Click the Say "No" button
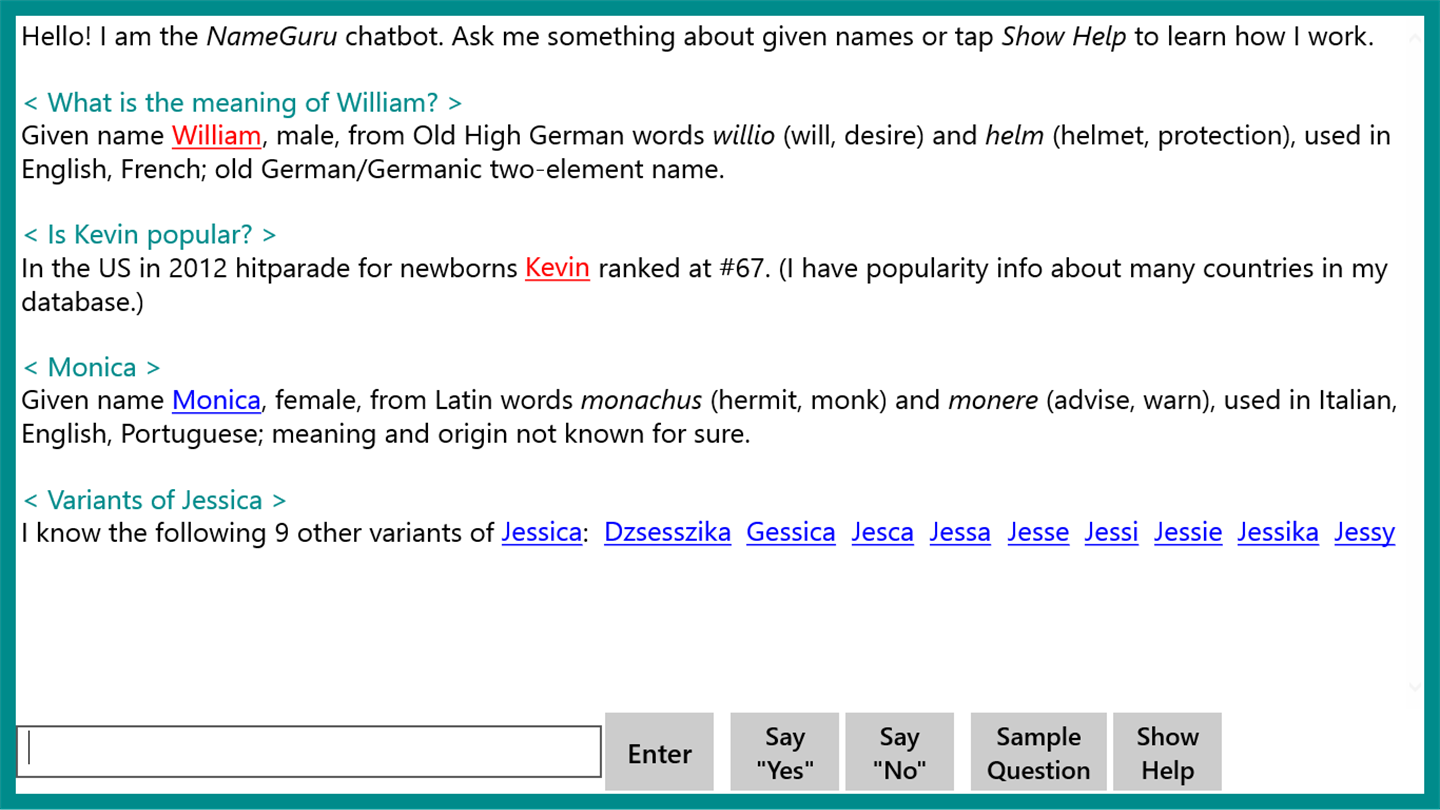This screenshot has height=810, width=1440. 899,752
